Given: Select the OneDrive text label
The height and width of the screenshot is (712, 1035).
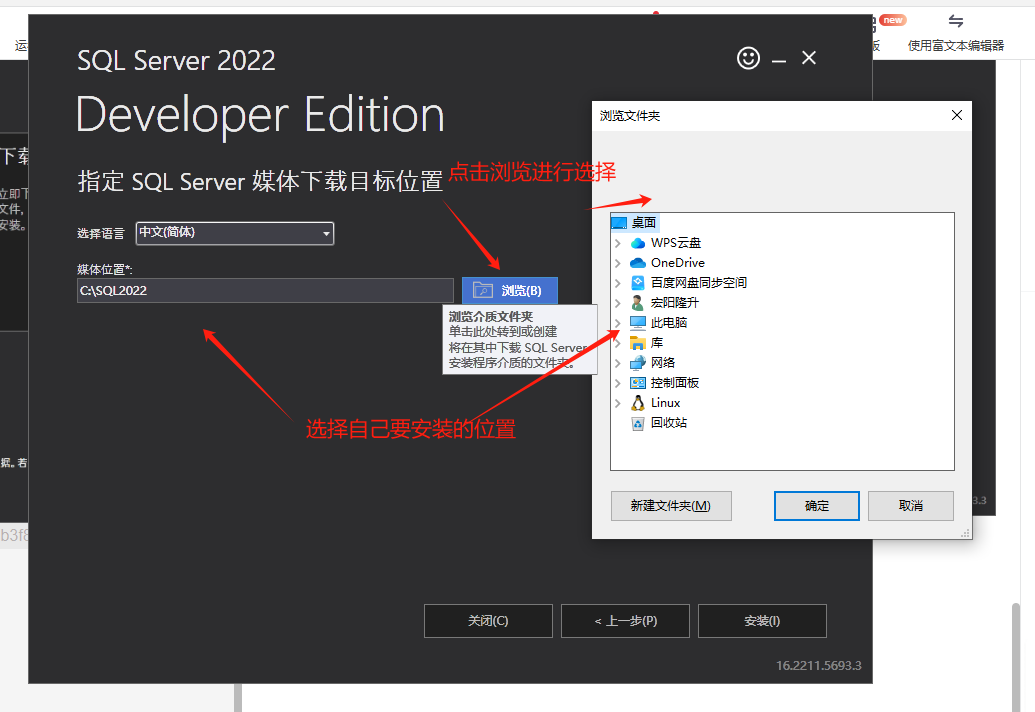Looking at the screenshot, I should pos(677,263).
